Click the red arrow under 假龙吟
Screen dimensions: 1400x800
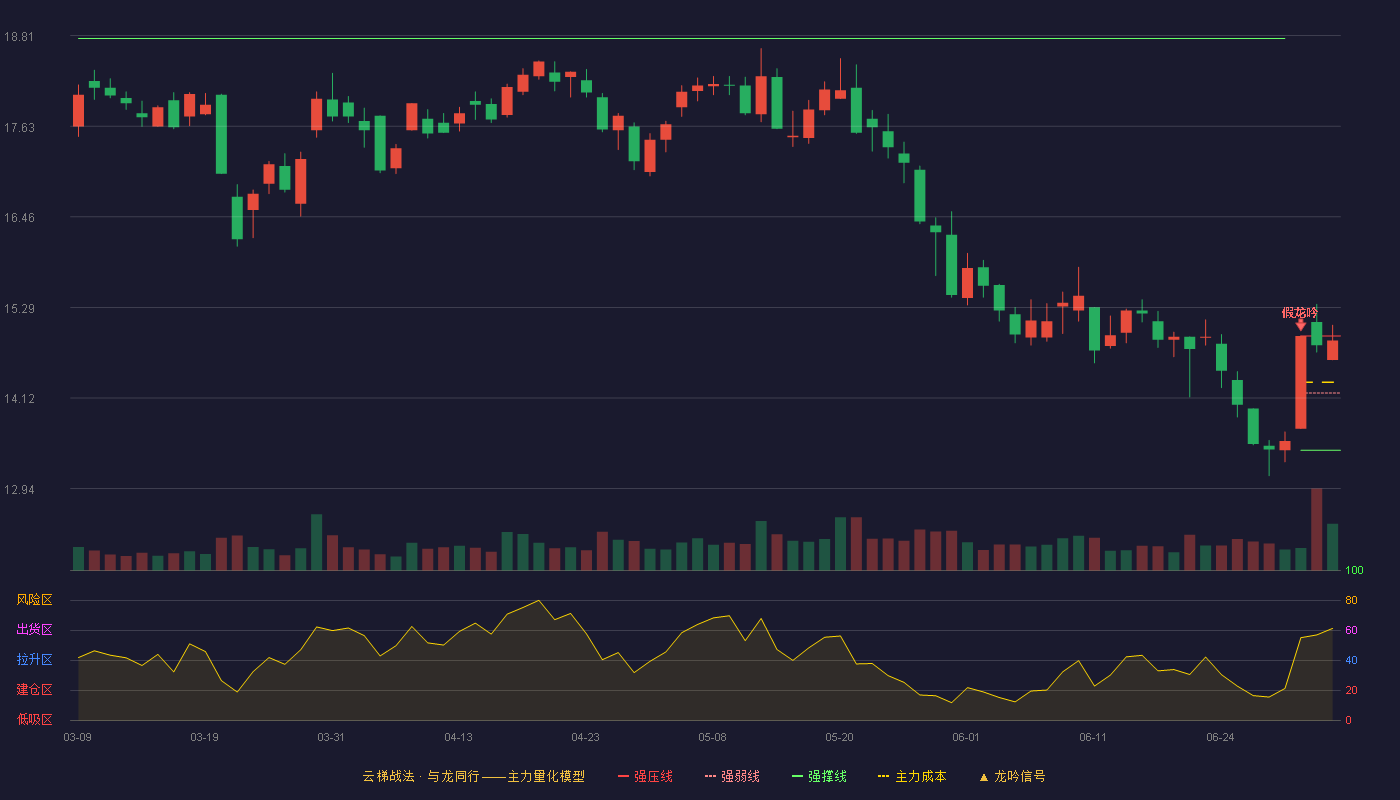(x=1300, y=325)
